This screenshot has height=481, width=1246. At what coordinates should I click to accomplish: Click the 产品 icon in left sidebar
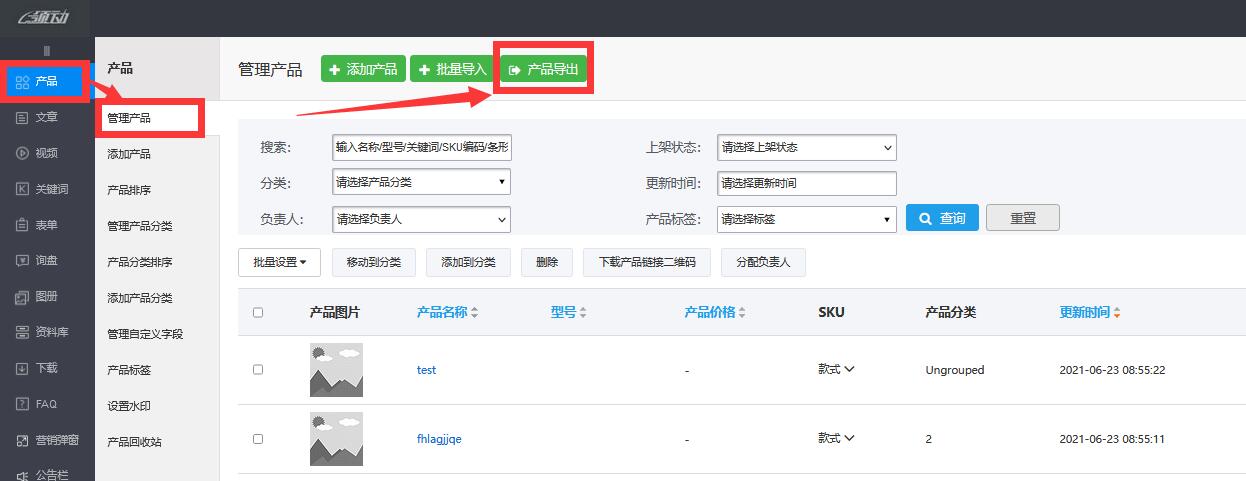(x=22, y=82)
